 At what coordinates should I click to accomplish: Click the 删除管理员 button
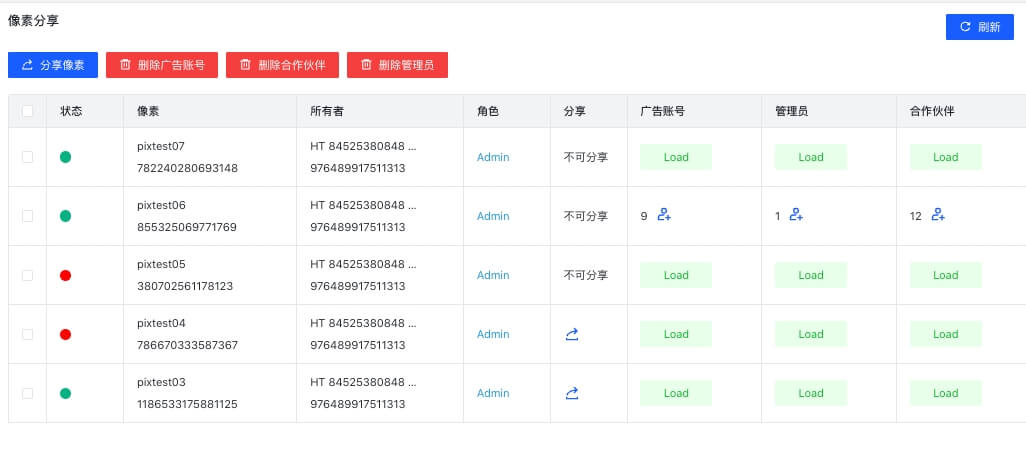click(397, 65)
